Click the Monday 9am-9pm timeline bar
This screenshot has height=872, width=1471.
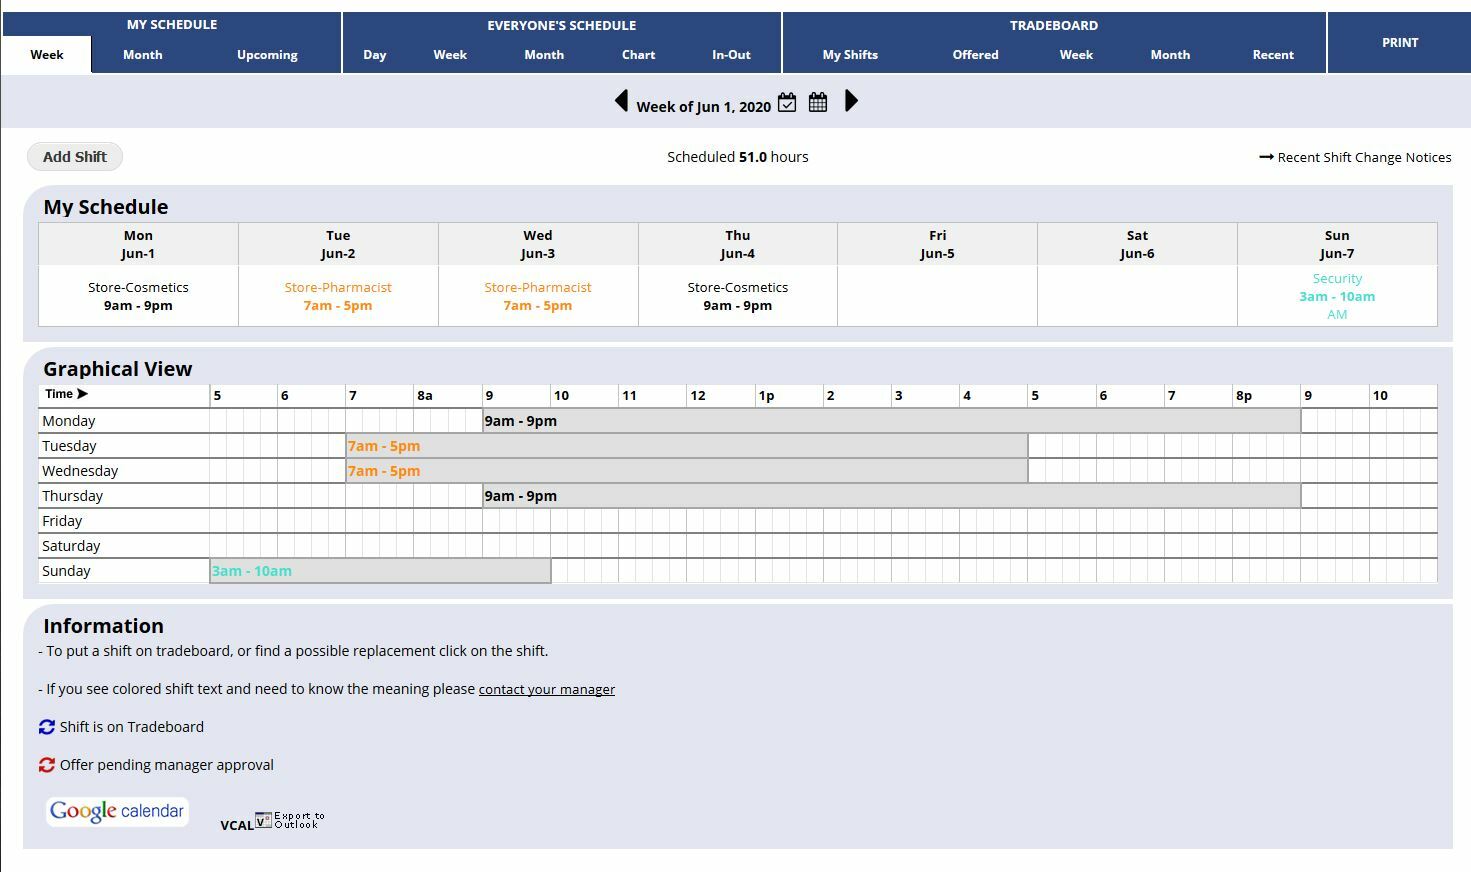tap(890, 420)
